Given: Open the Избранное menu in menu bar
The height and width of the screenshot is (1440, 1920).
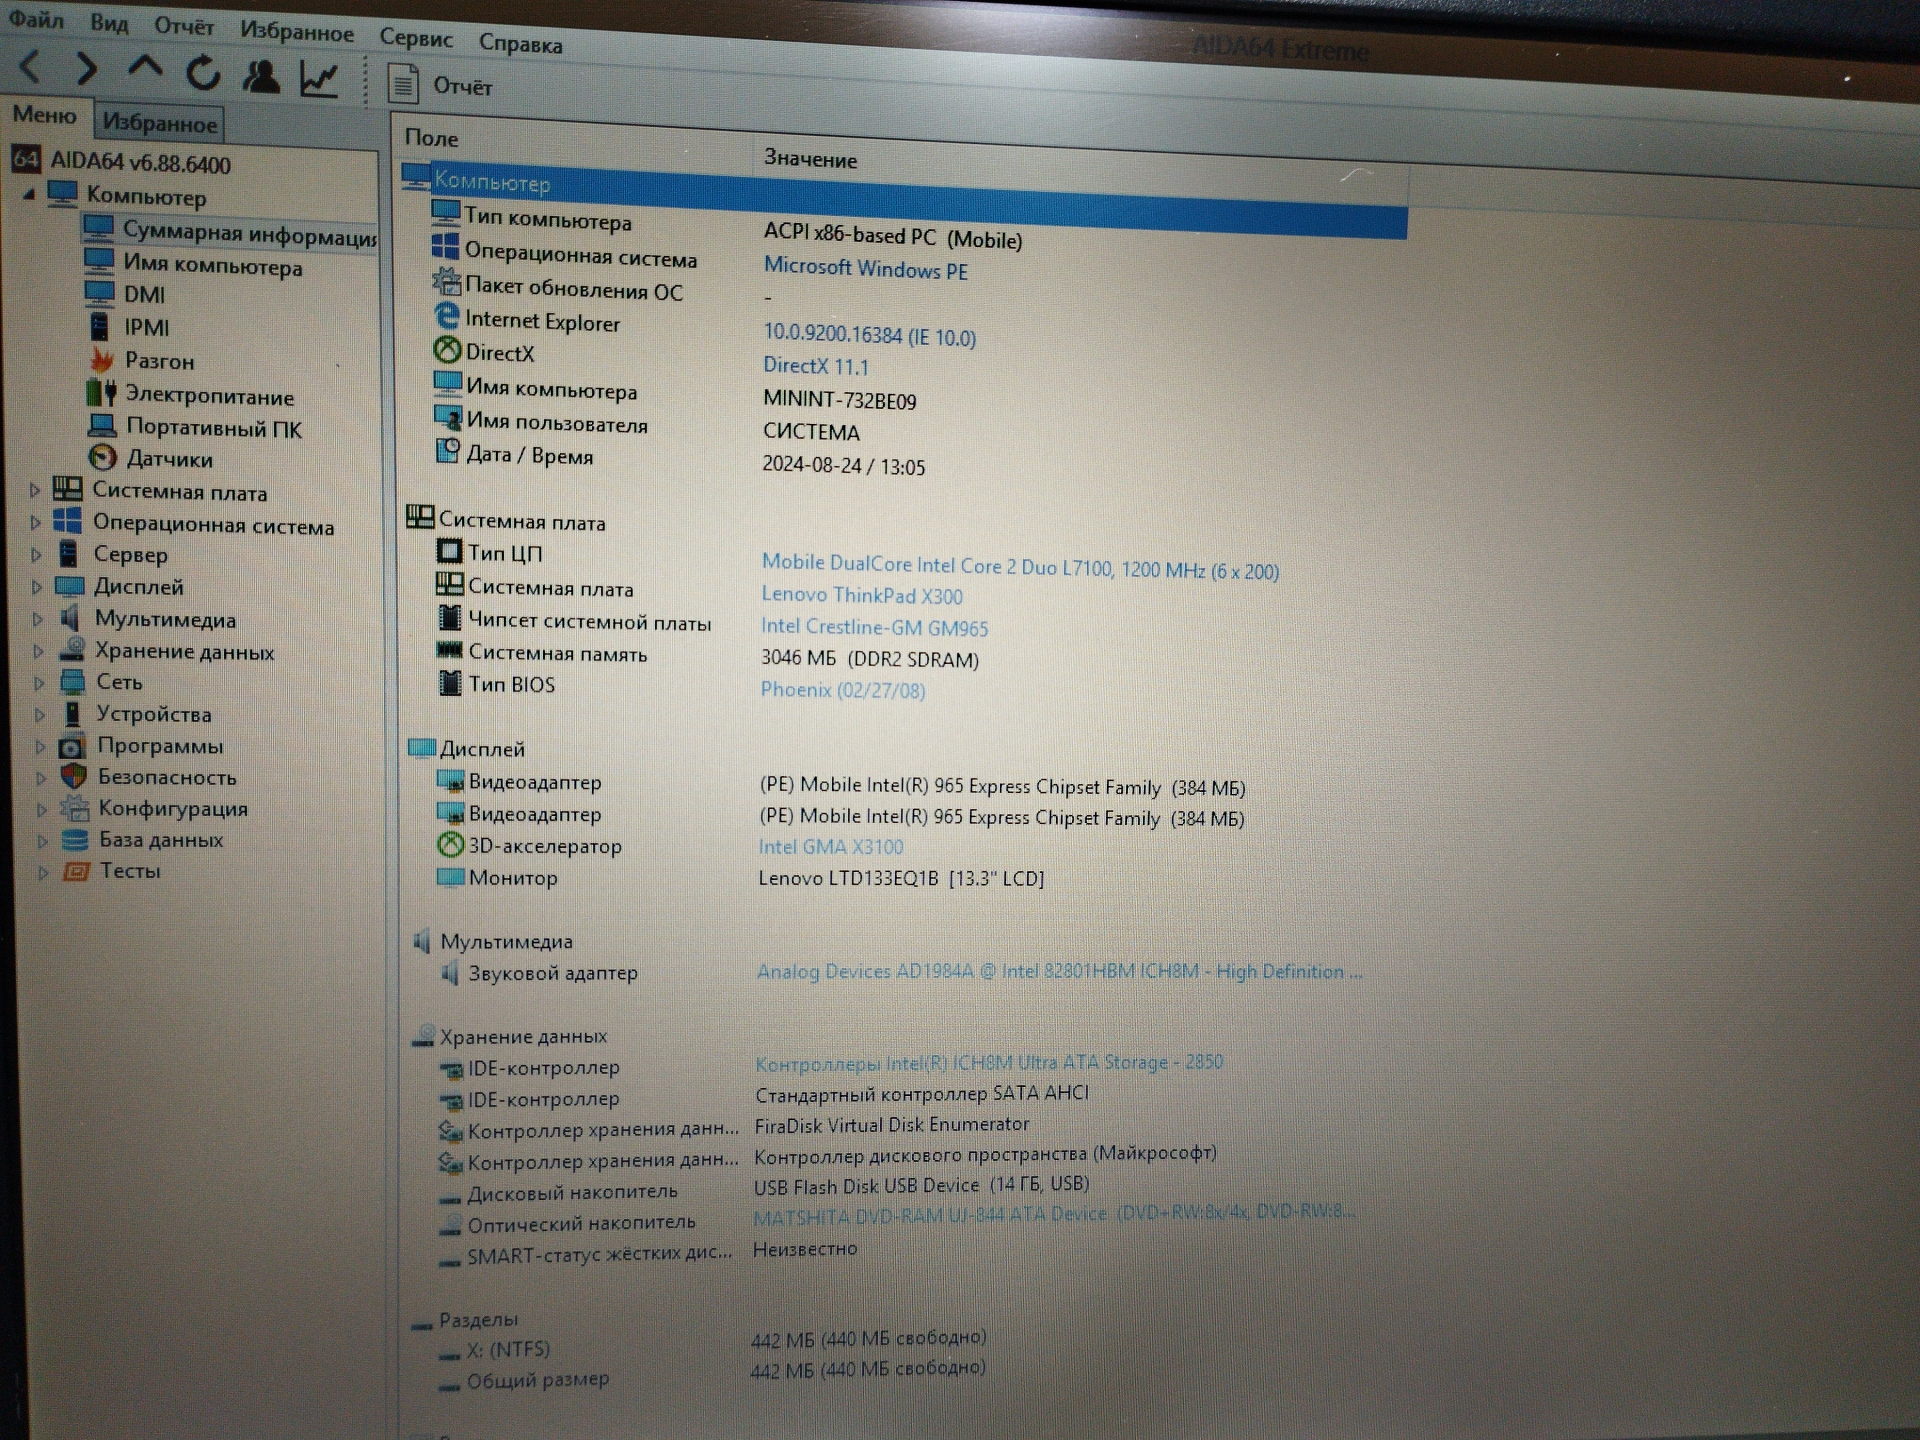Looking at the screenshot, I should [x=297, y=32].
